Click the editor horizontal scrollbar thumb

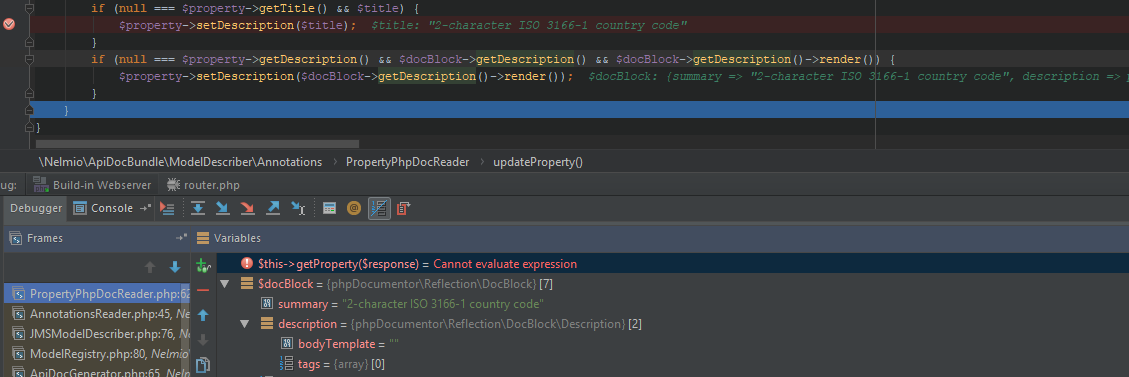pyautogui.click(x=197, y=144)
